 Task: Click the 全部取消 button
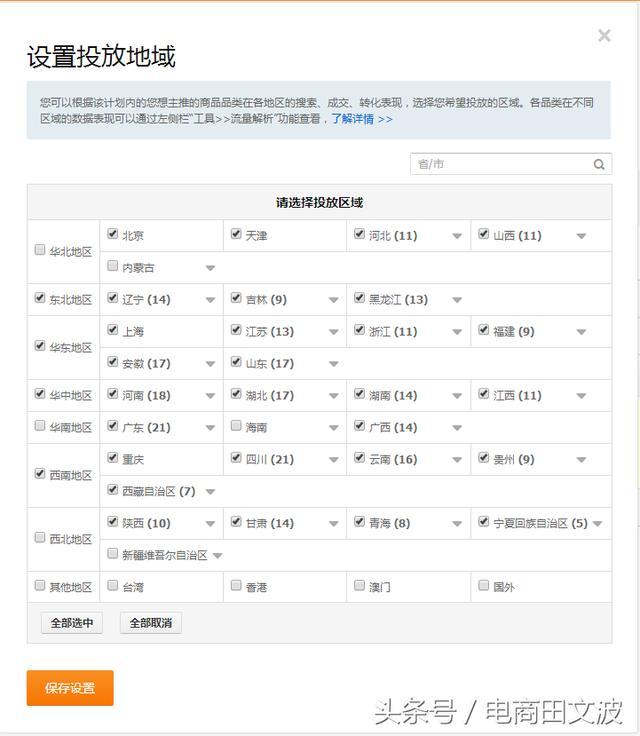tap(151, 623)
